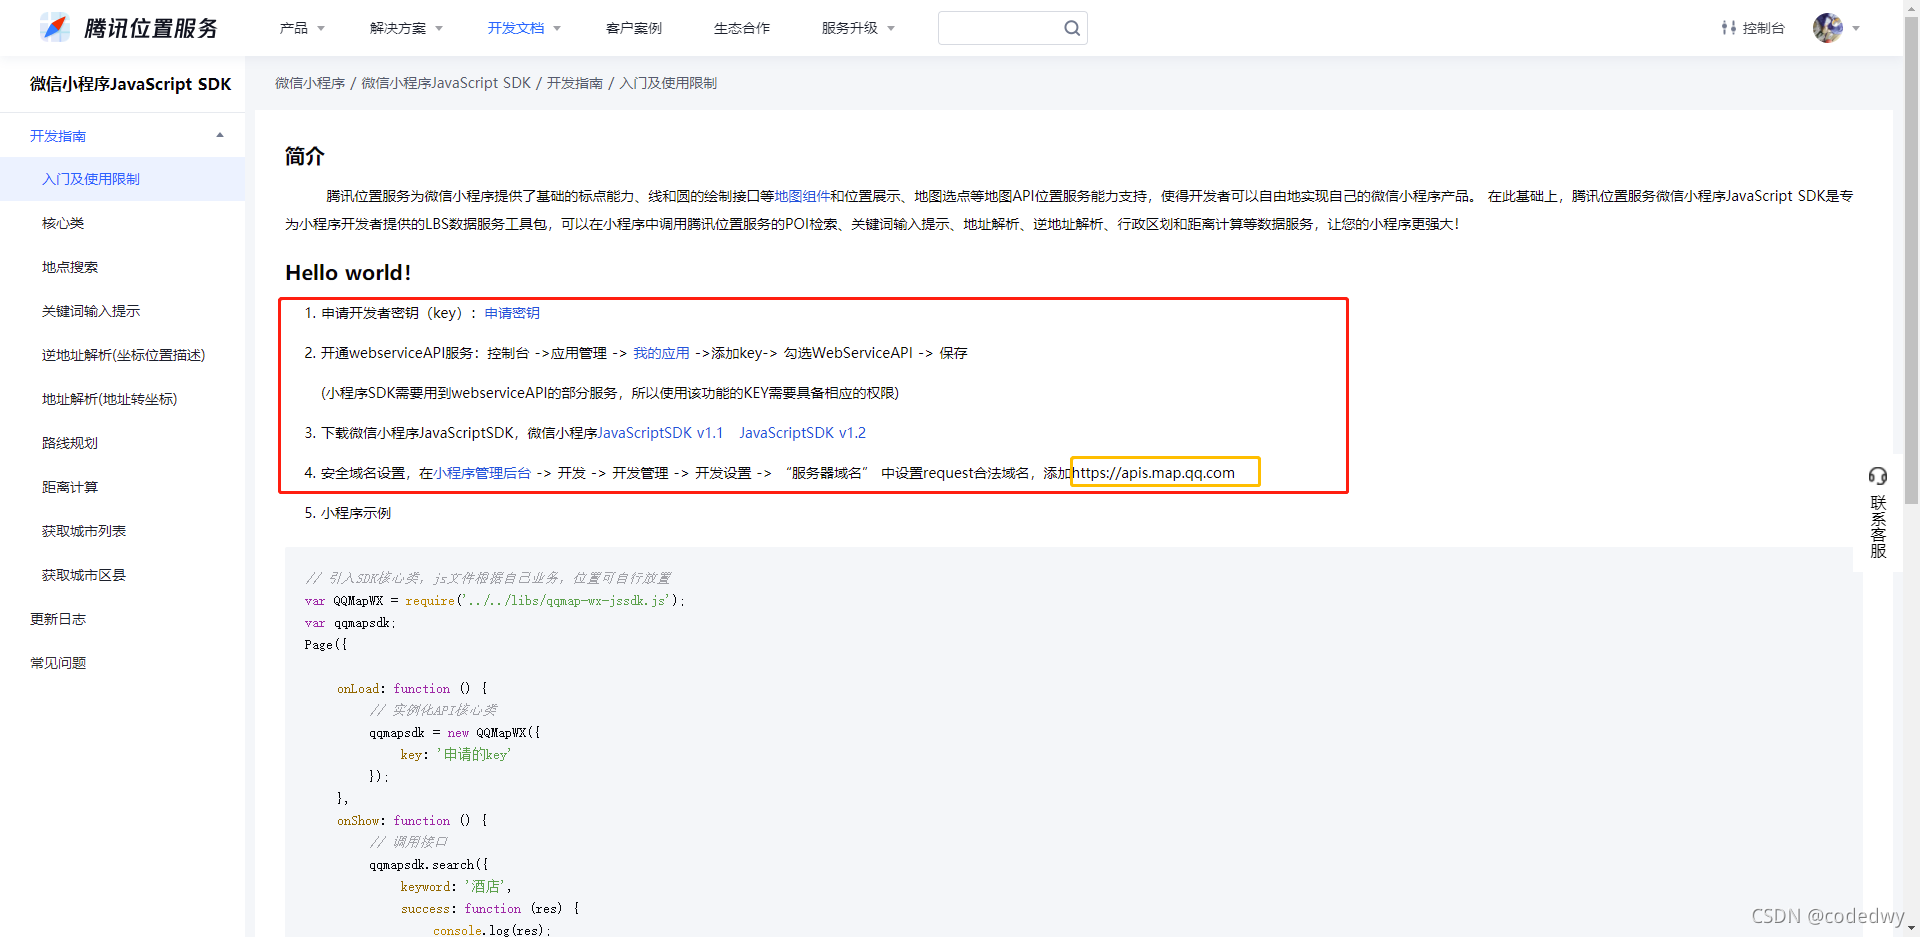1920x937 pixels.
Task: Open the 小程序管理后台 link
Action: tap(484, 472)
